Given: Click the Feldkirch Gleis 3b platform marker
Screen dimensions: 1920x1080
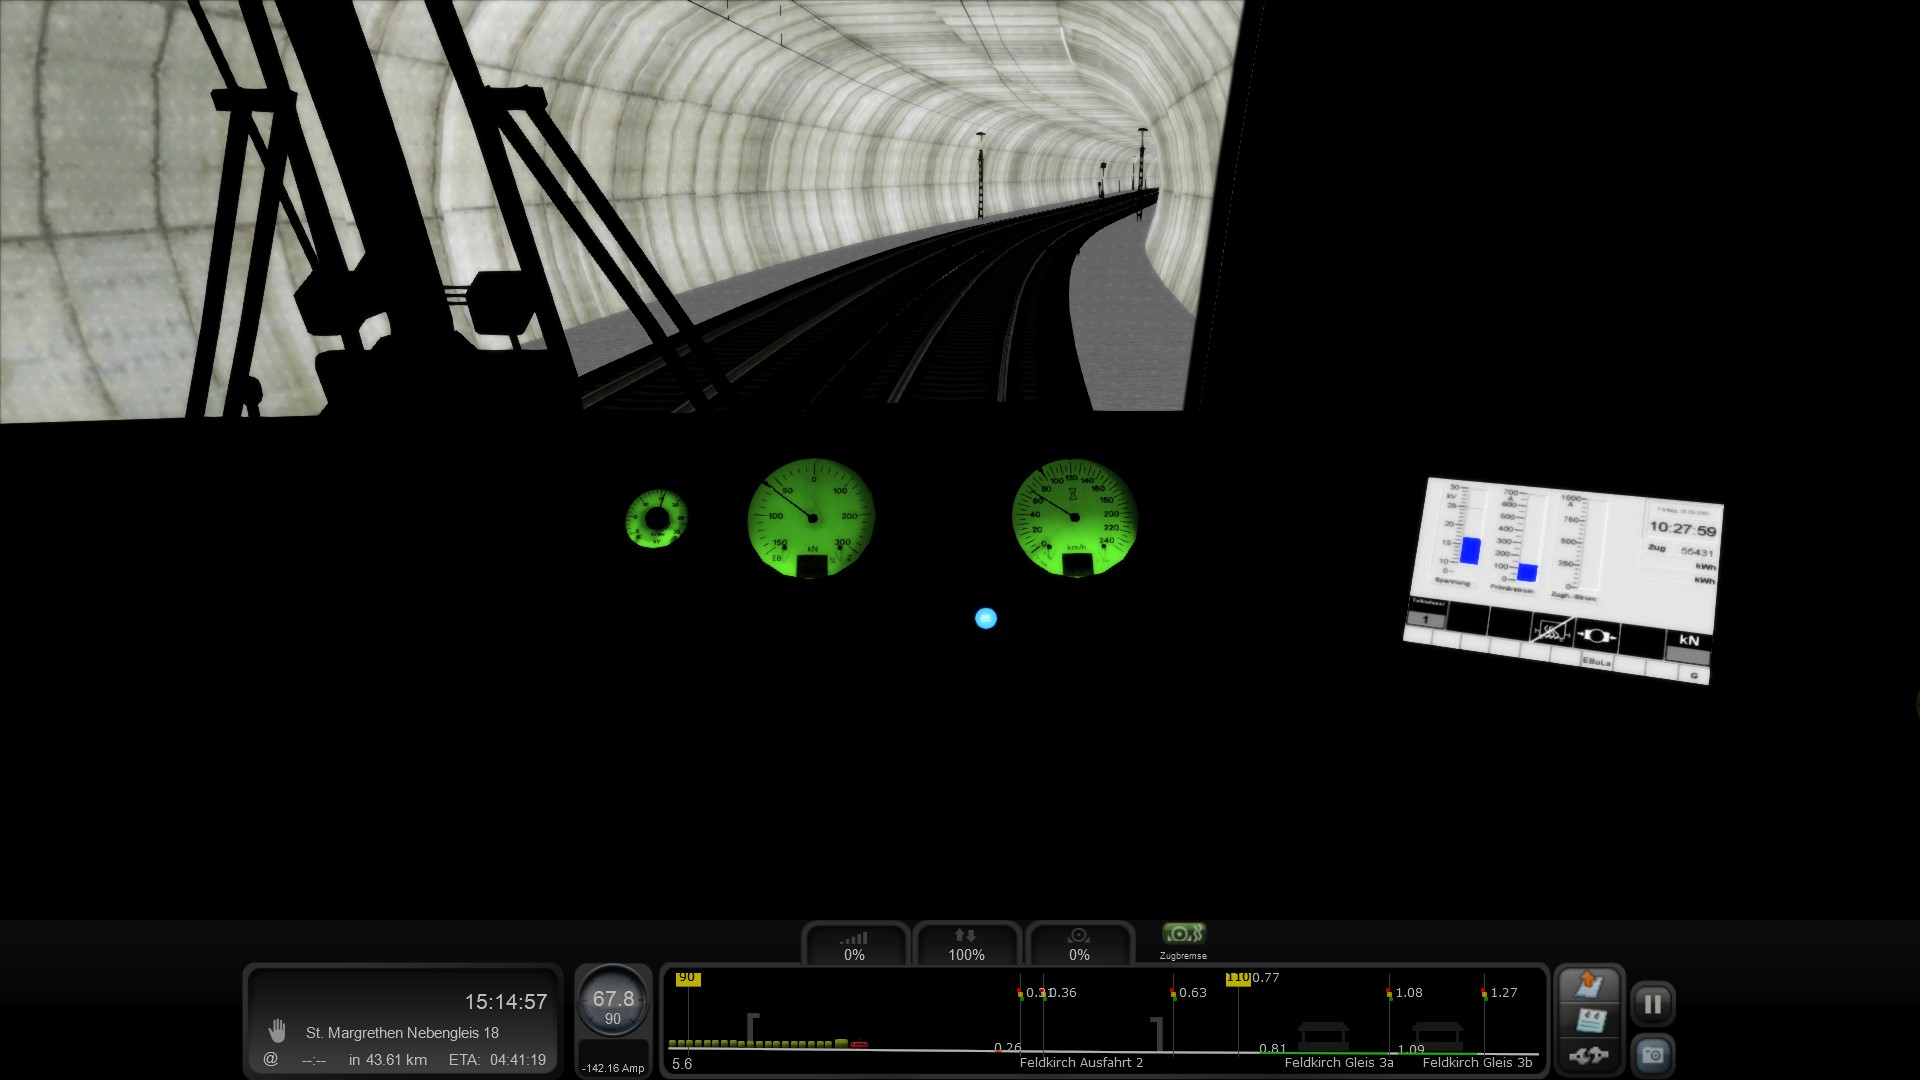Looking at the screenshot, I should 1436,1035.
